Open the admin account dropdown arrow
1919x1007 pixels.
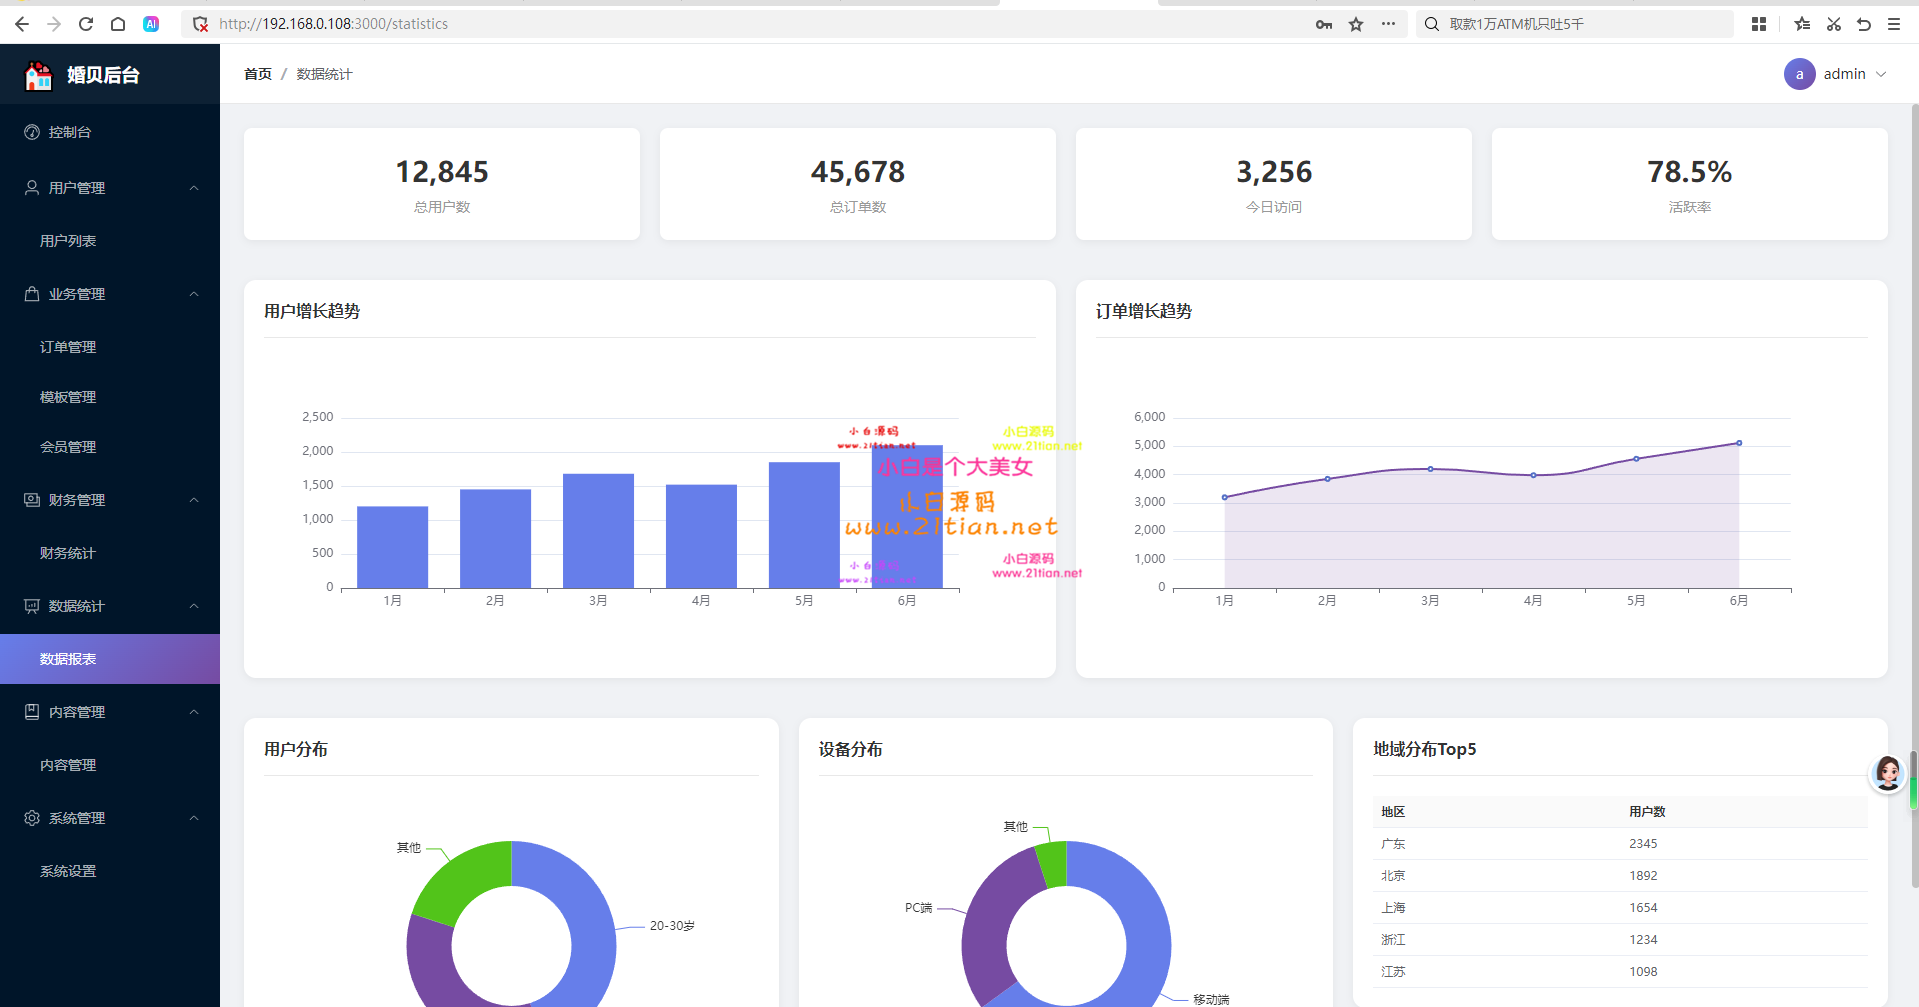pos(1881,74)
